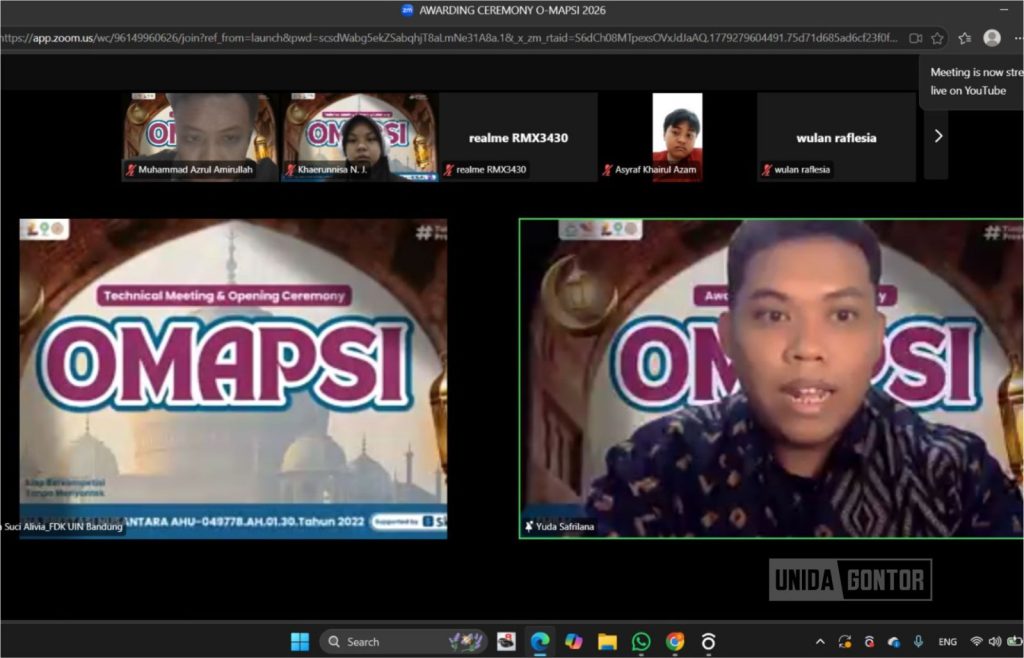Open Copilot from the taskbar
Image resolution: width=1024 pixels, height=658 pixels.
(573, 642)
